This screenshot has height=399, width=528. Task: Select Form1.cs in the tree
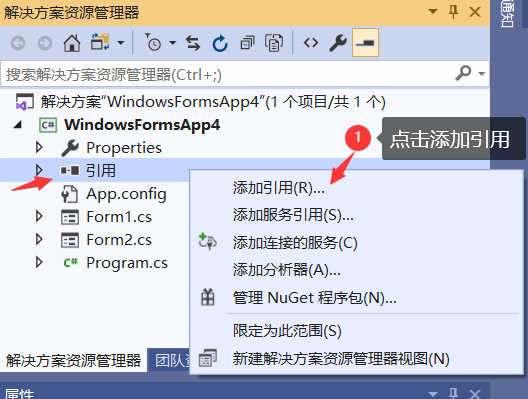tap(119, 217)
